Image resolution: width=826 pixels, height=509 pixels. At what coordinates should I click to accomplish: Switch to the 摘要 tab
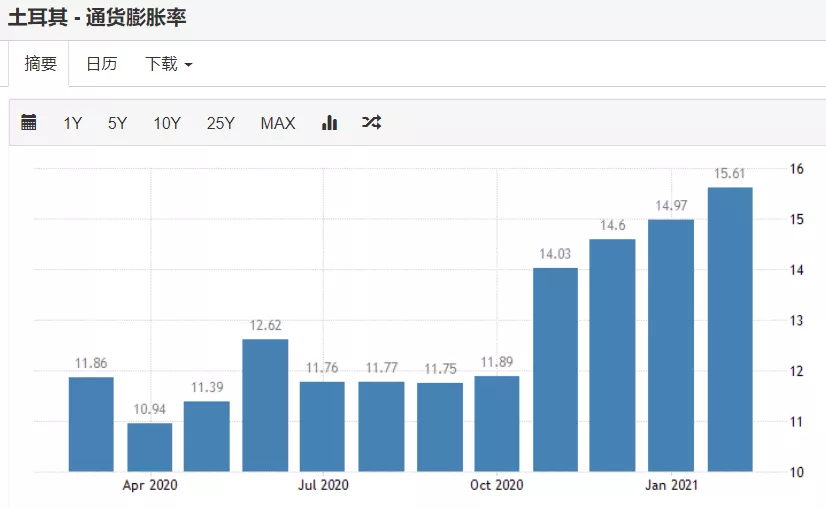coord(39,64)
